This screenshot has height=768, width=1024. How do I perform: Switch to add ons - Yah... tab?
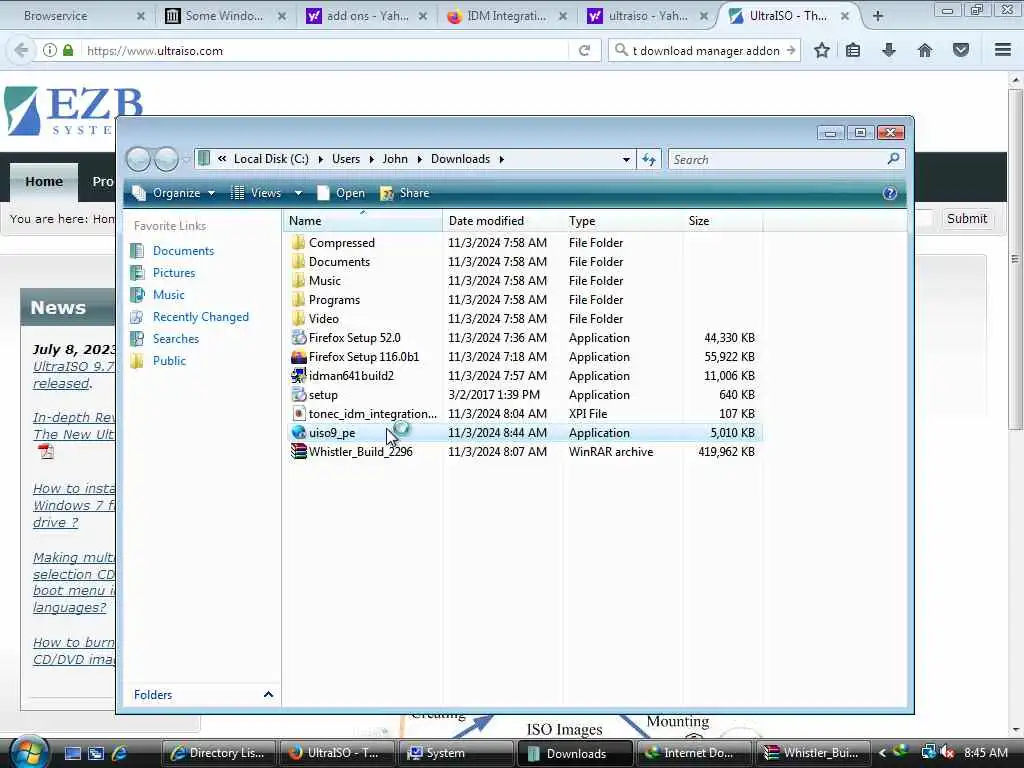click(x=366, y=16)
